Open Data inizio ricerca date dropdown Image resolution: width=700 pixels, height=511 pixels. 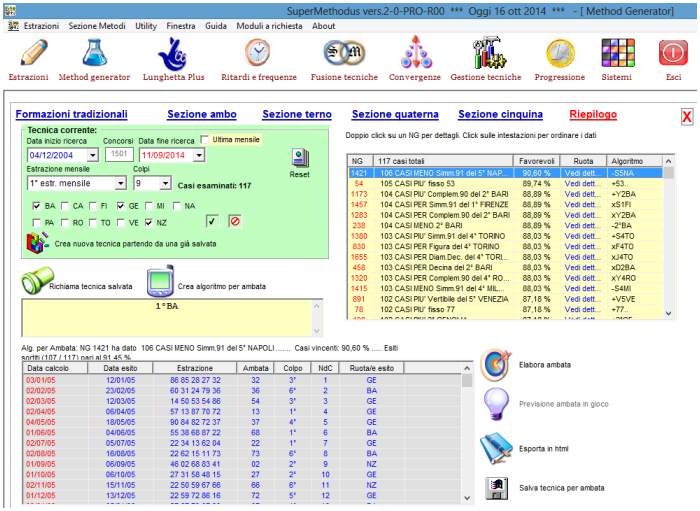pos(92,155)
